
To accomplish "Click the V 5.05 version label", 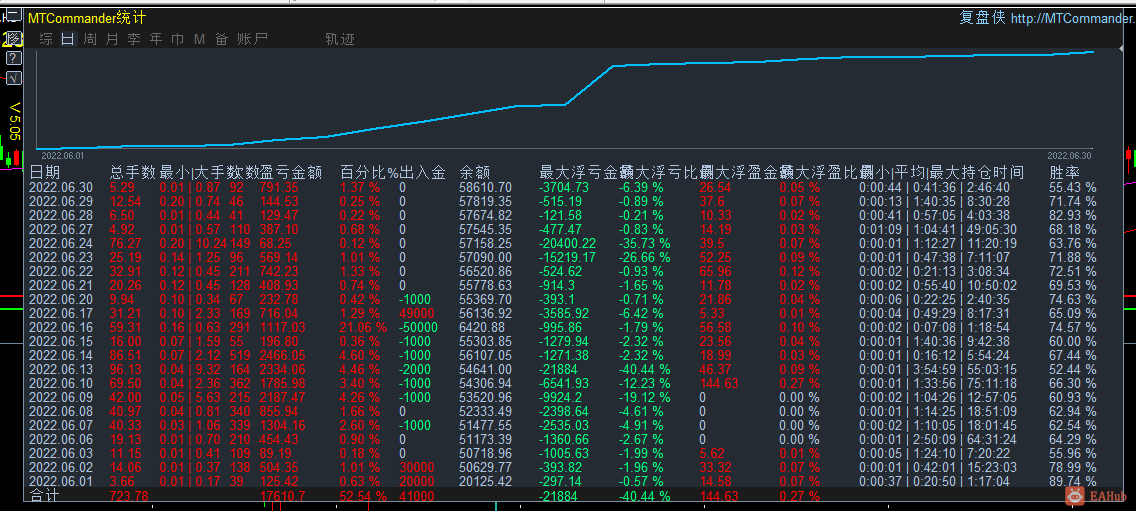I will point(14,121).
